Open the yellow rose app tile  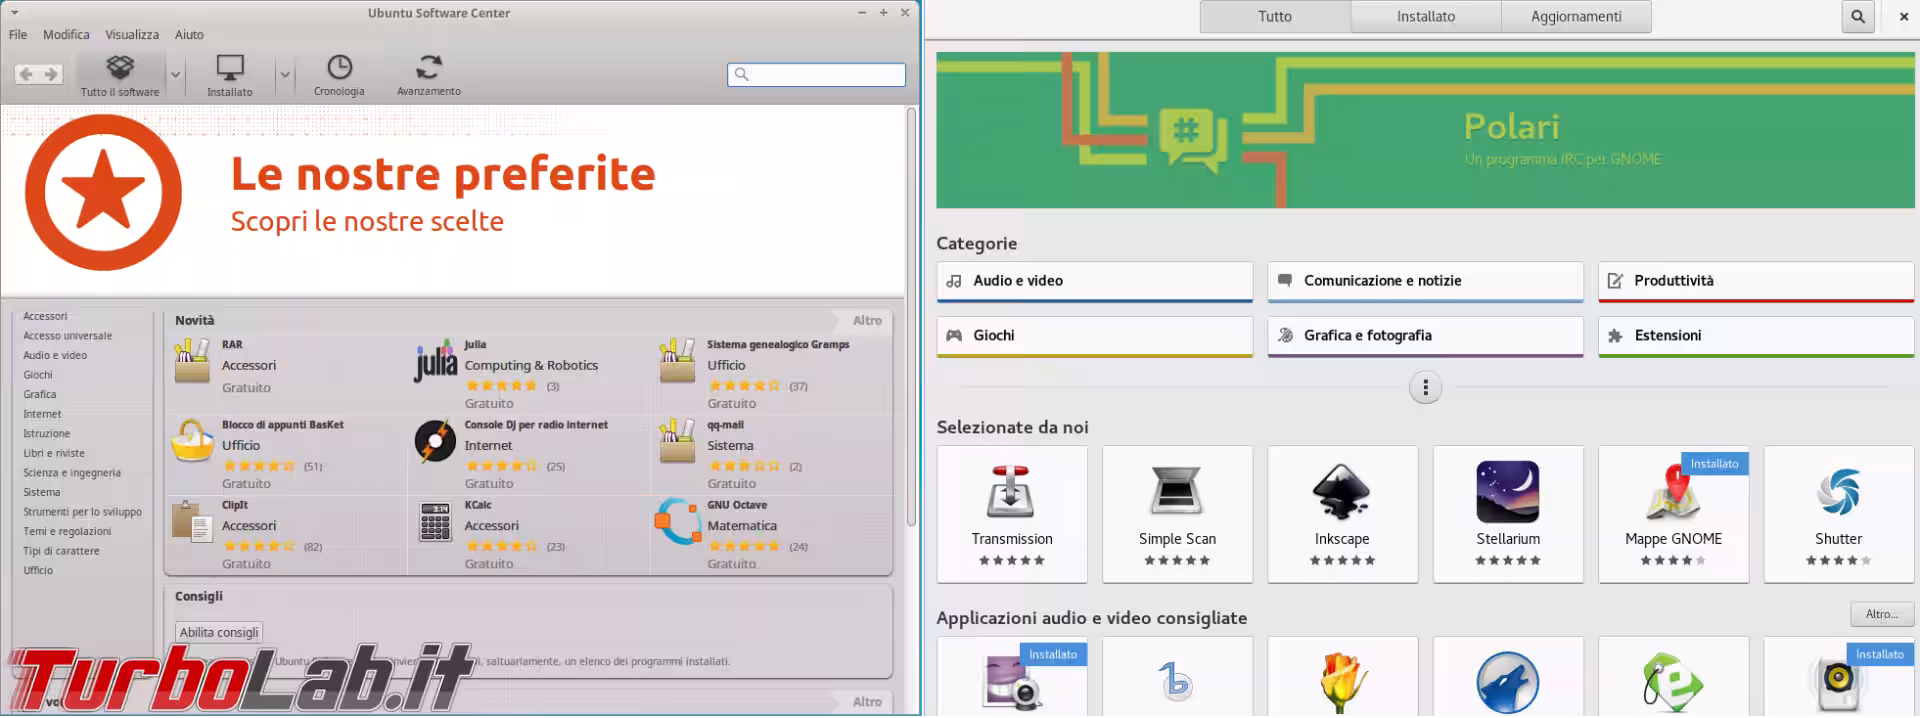coord(1342,678)
